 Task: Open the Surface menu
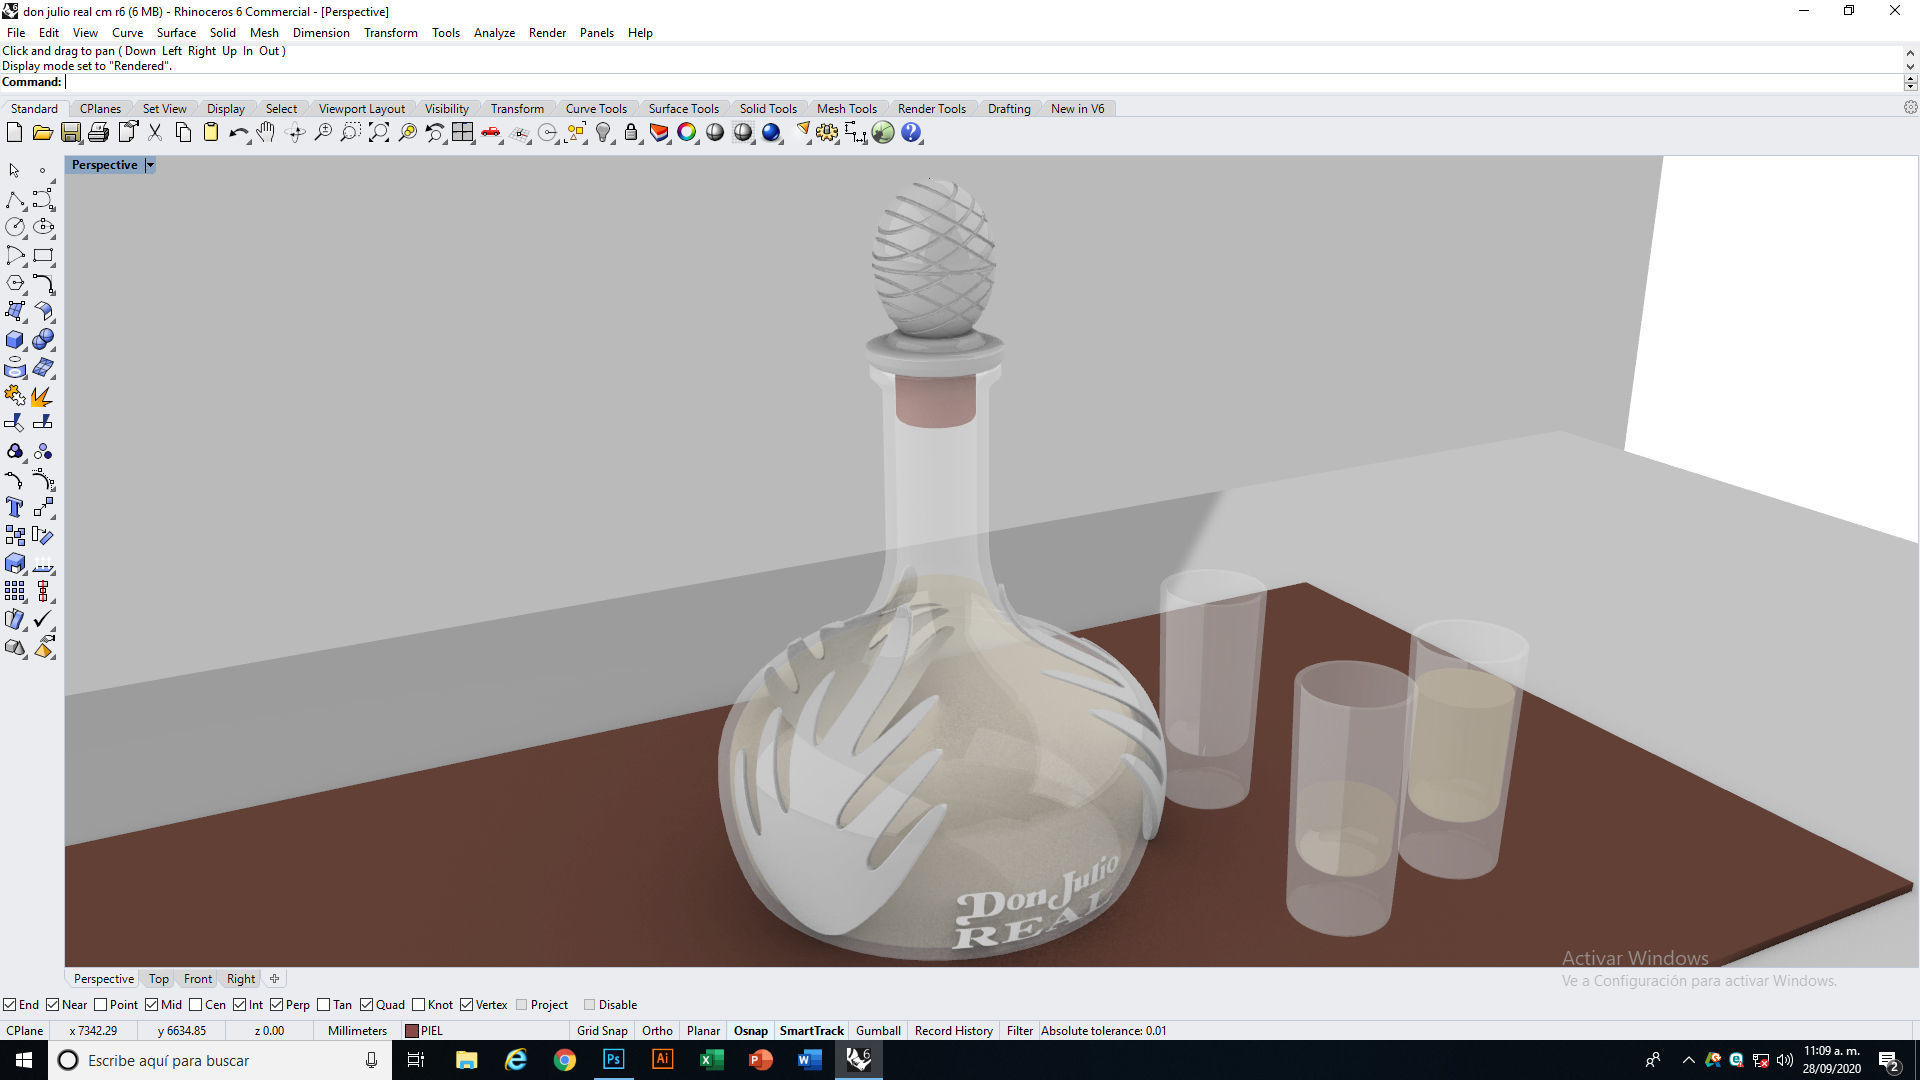(176, 33)
